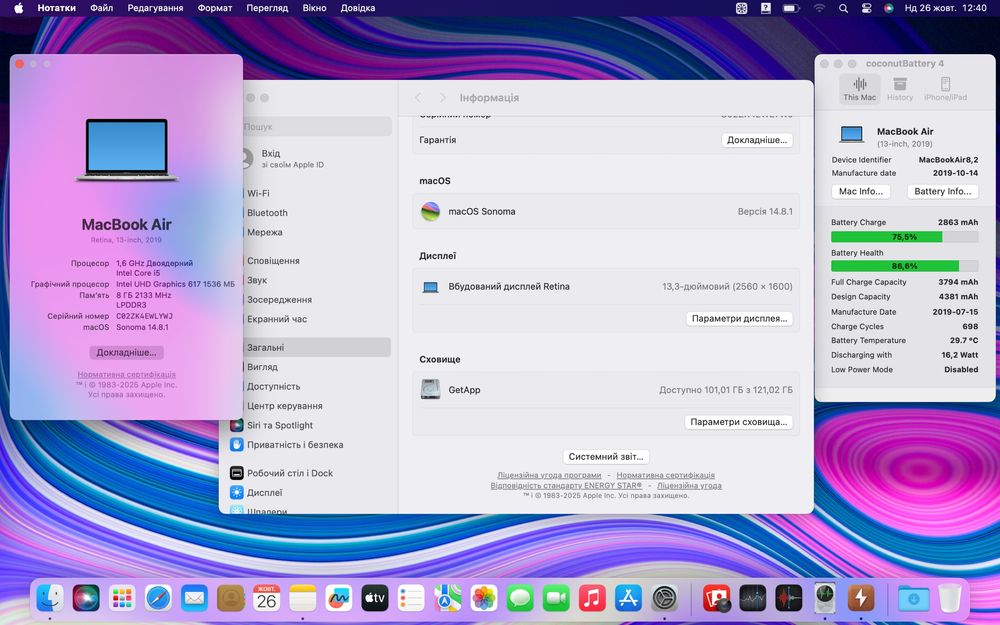Open the Trash in the Dock

(950, 598)
